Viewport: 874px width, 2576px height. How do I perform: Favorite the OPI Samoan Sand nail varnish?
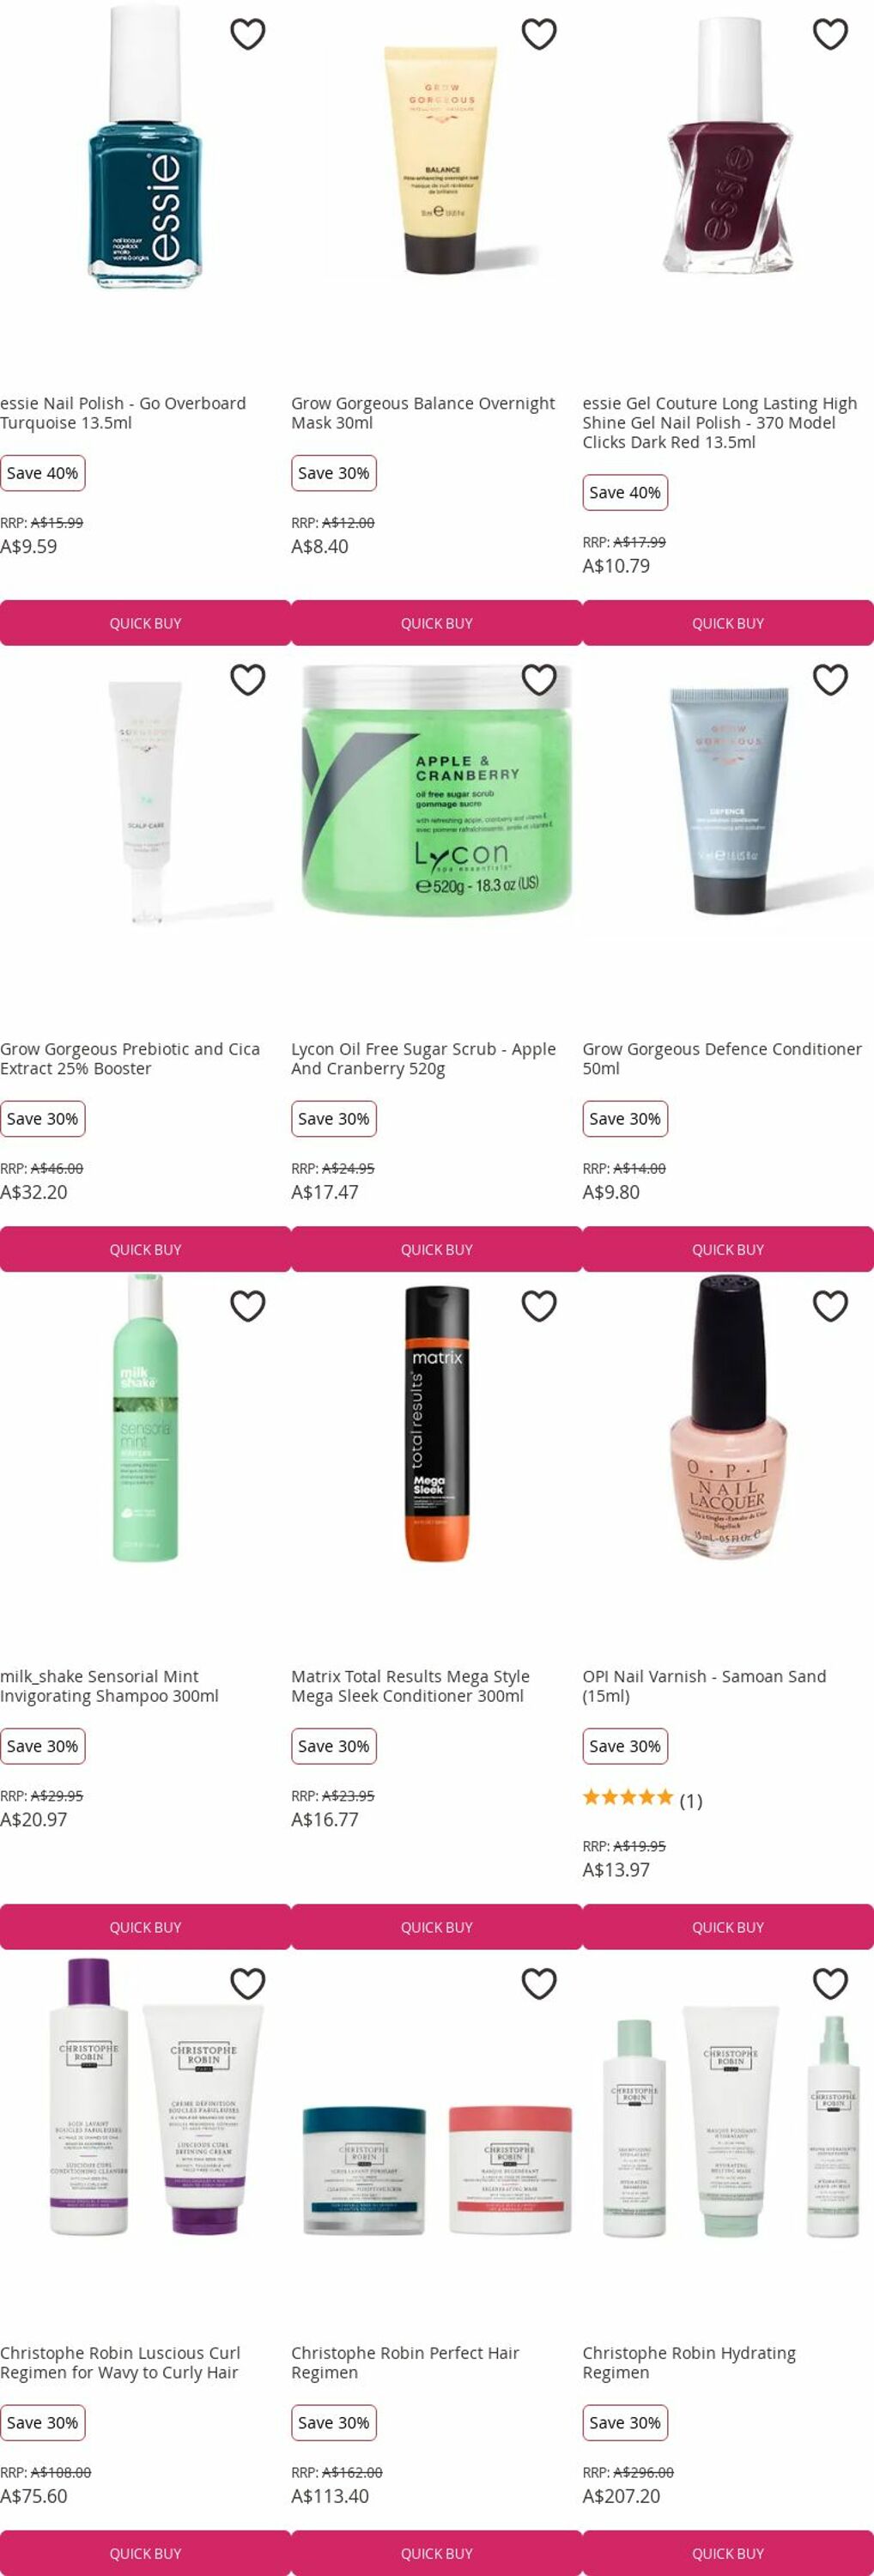(x=830, y=1306)
